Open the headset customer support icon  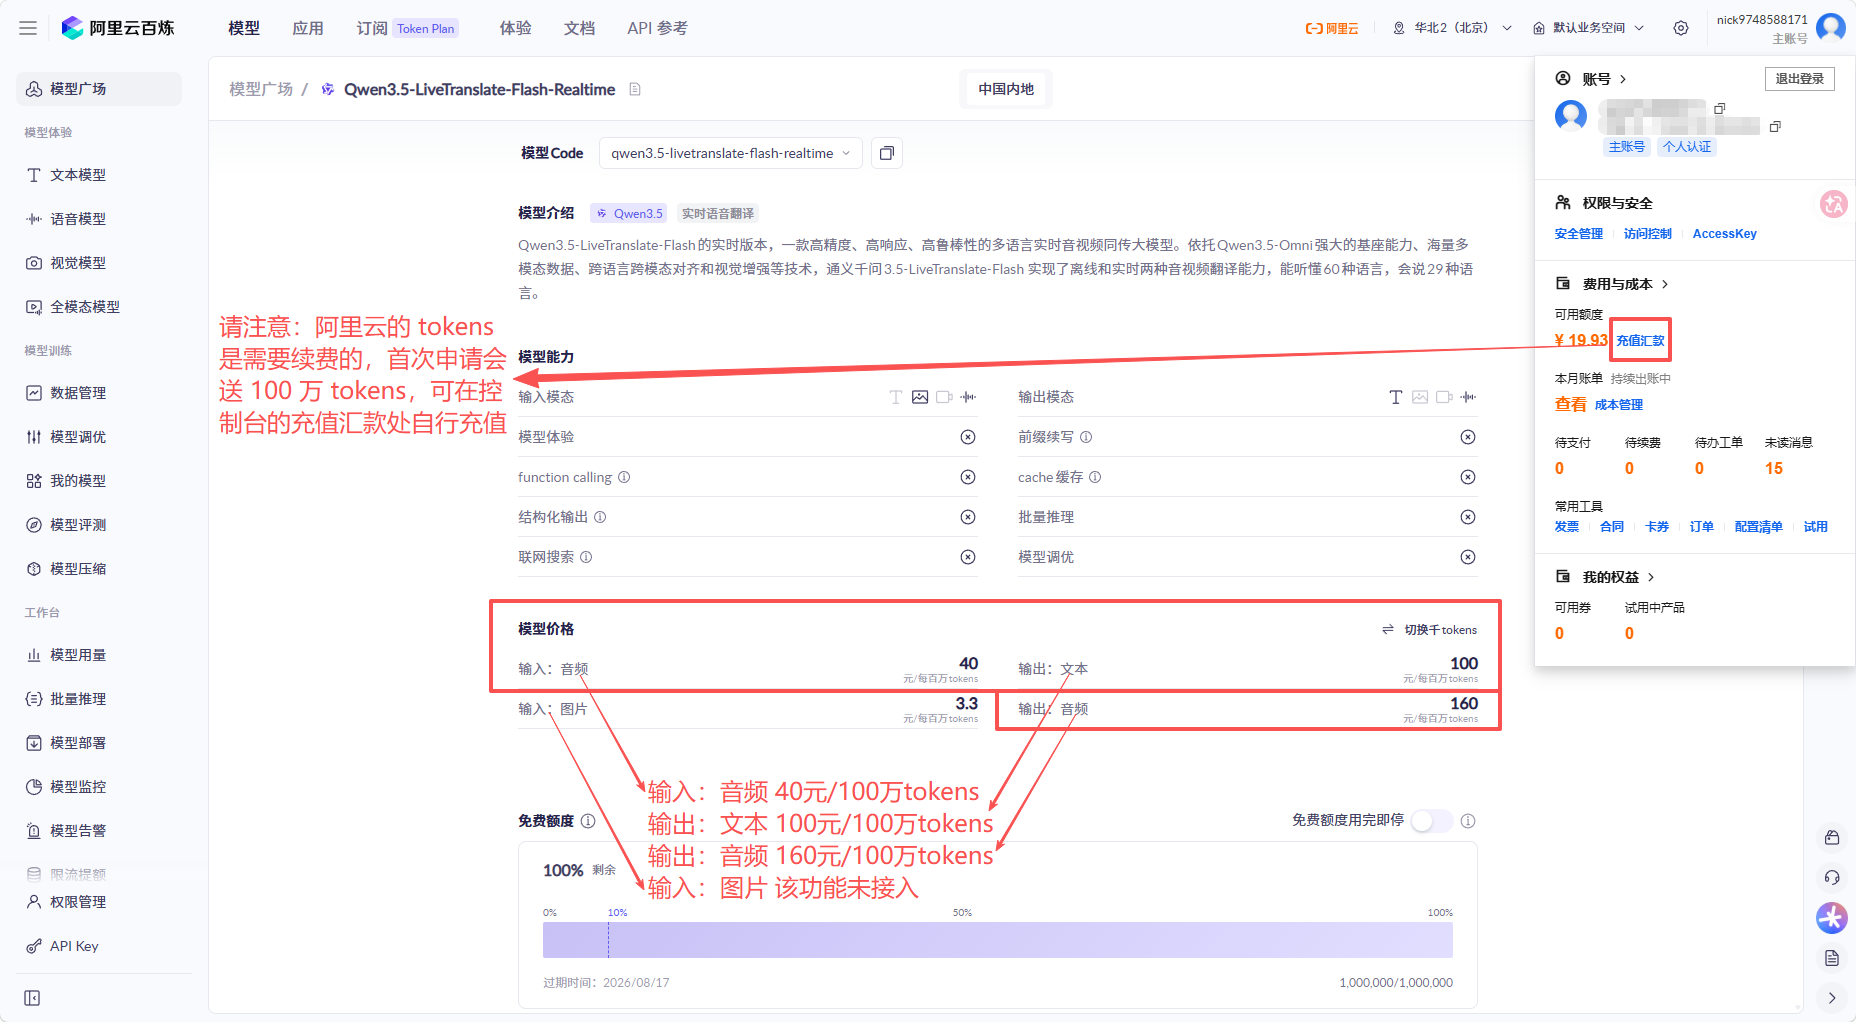(x=1832, y=877)
